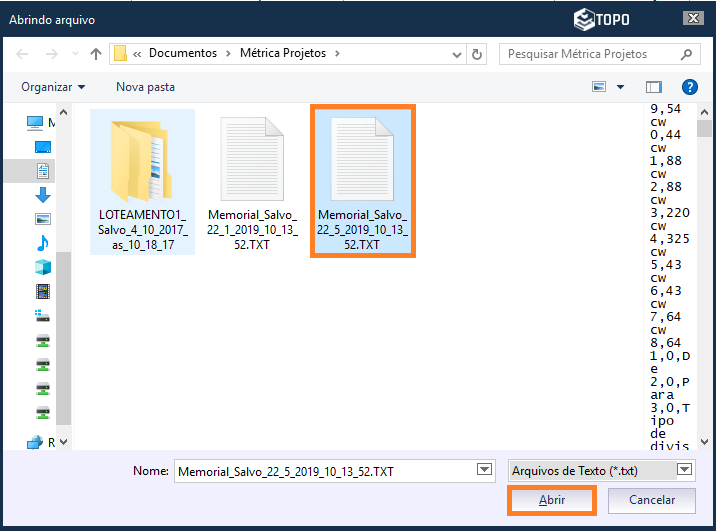Expand the Nome filename history dropdown
This screenshot has width=716, height=531.
point(485,470)
